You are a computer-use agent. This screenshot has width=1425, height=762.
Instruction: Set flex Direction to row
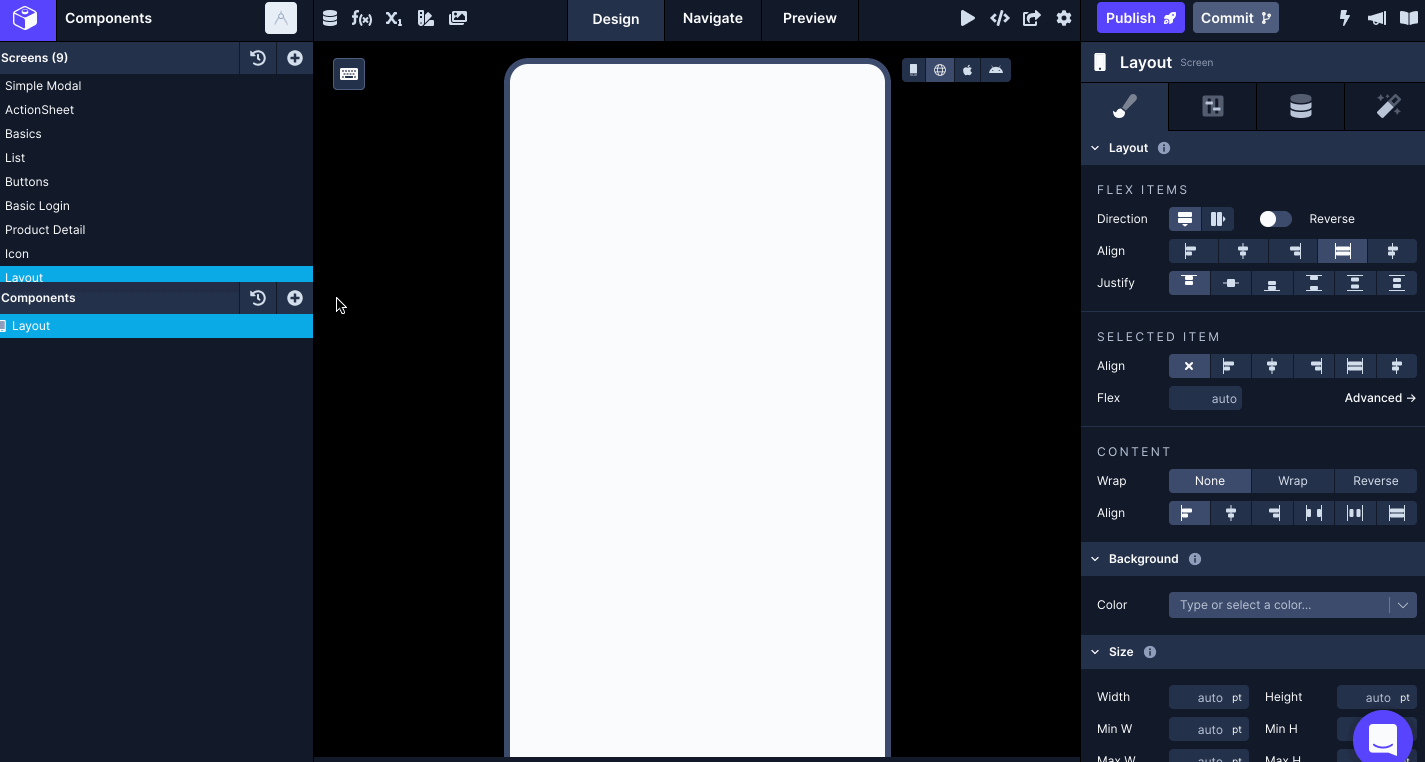pyautogui.click(x=1218, y=219)
